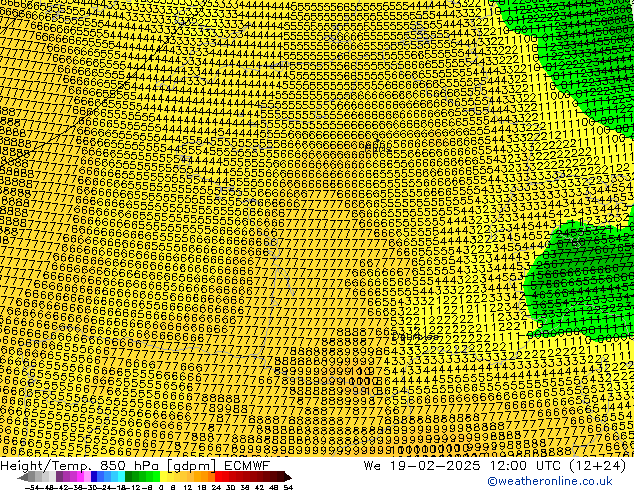The width and height of the screenshot is (634, 490).
Task: Pick the cyan legend swatch
Action: pos(121,477)
